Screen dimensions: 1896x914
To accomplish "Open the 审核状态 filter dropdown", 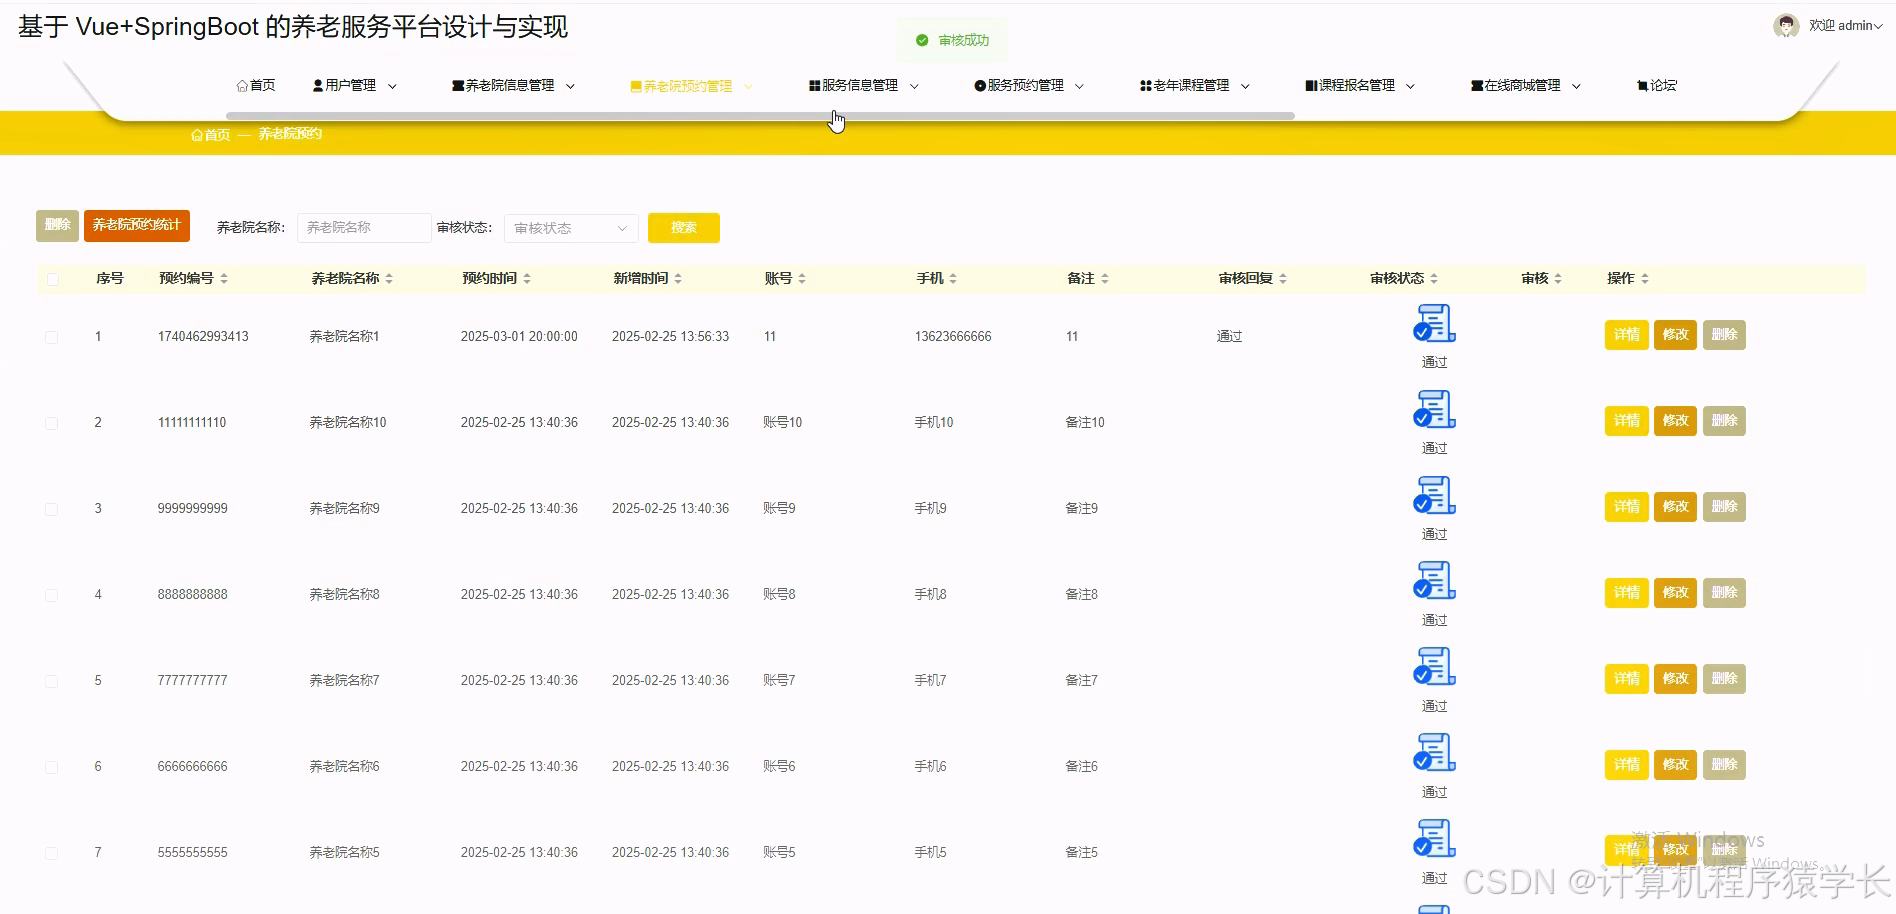I will coord(571,228).
